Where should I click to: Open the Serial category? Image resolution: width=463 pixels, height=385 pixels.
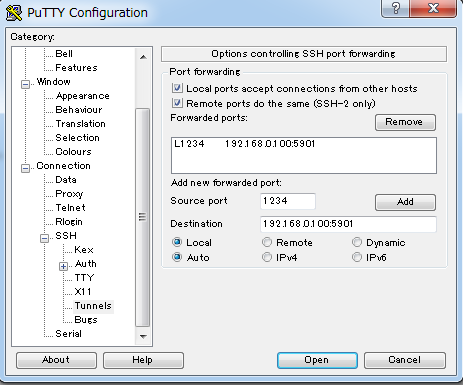click(x=68, y=334)
